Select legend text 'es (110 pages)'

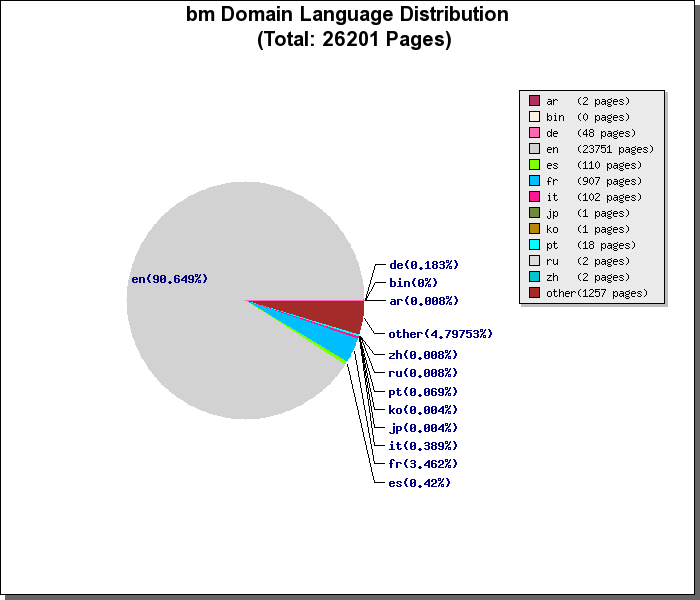pyautogui.click(x=594, y=166)
